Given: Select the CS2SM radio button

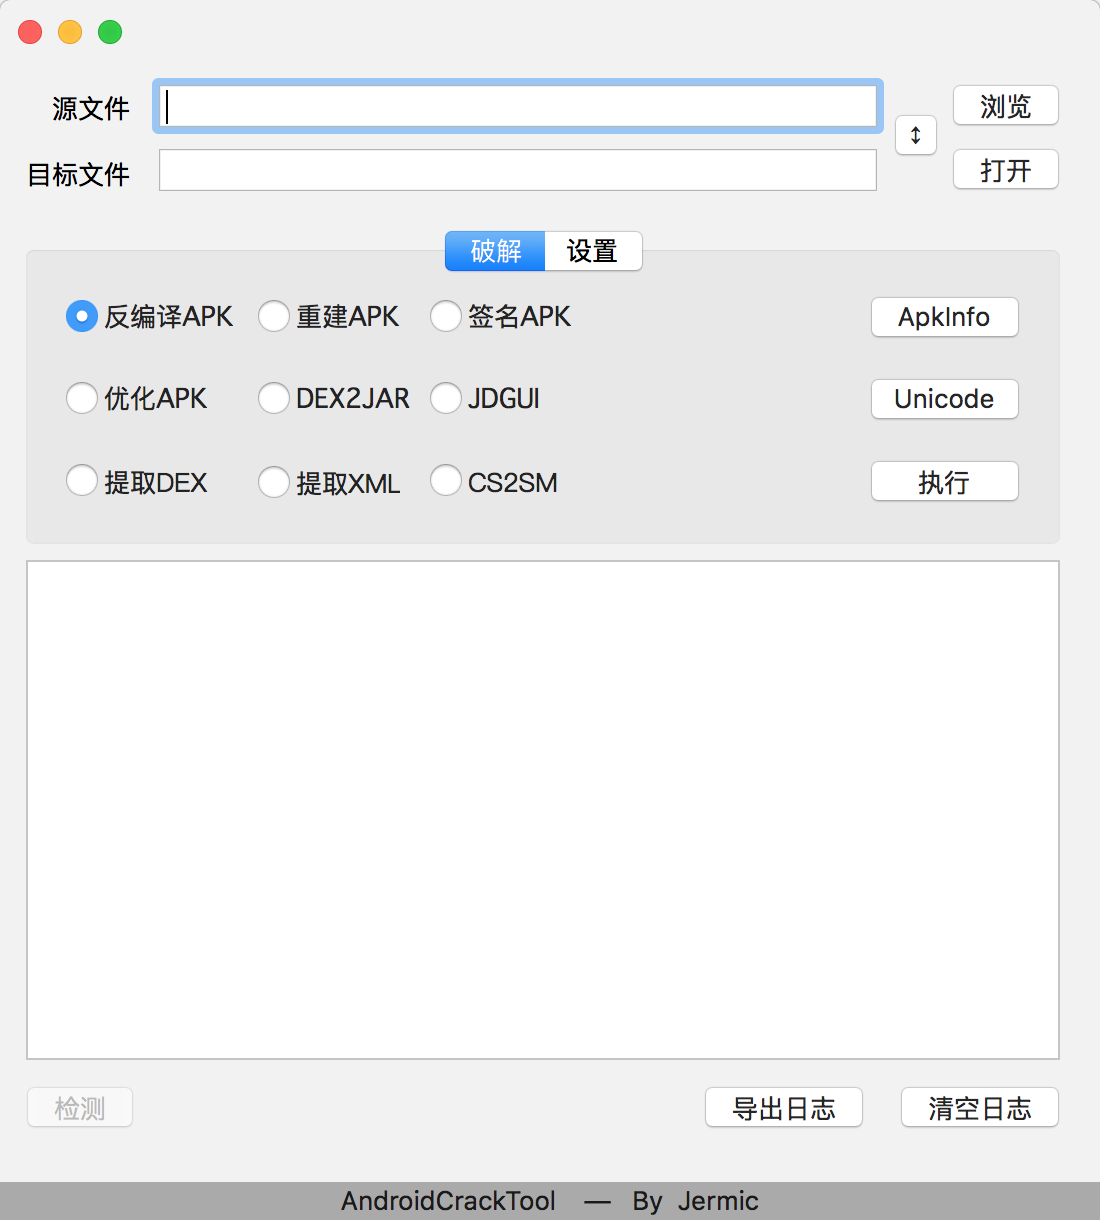Looking at the screenshot, I should (x=446, y=481).
